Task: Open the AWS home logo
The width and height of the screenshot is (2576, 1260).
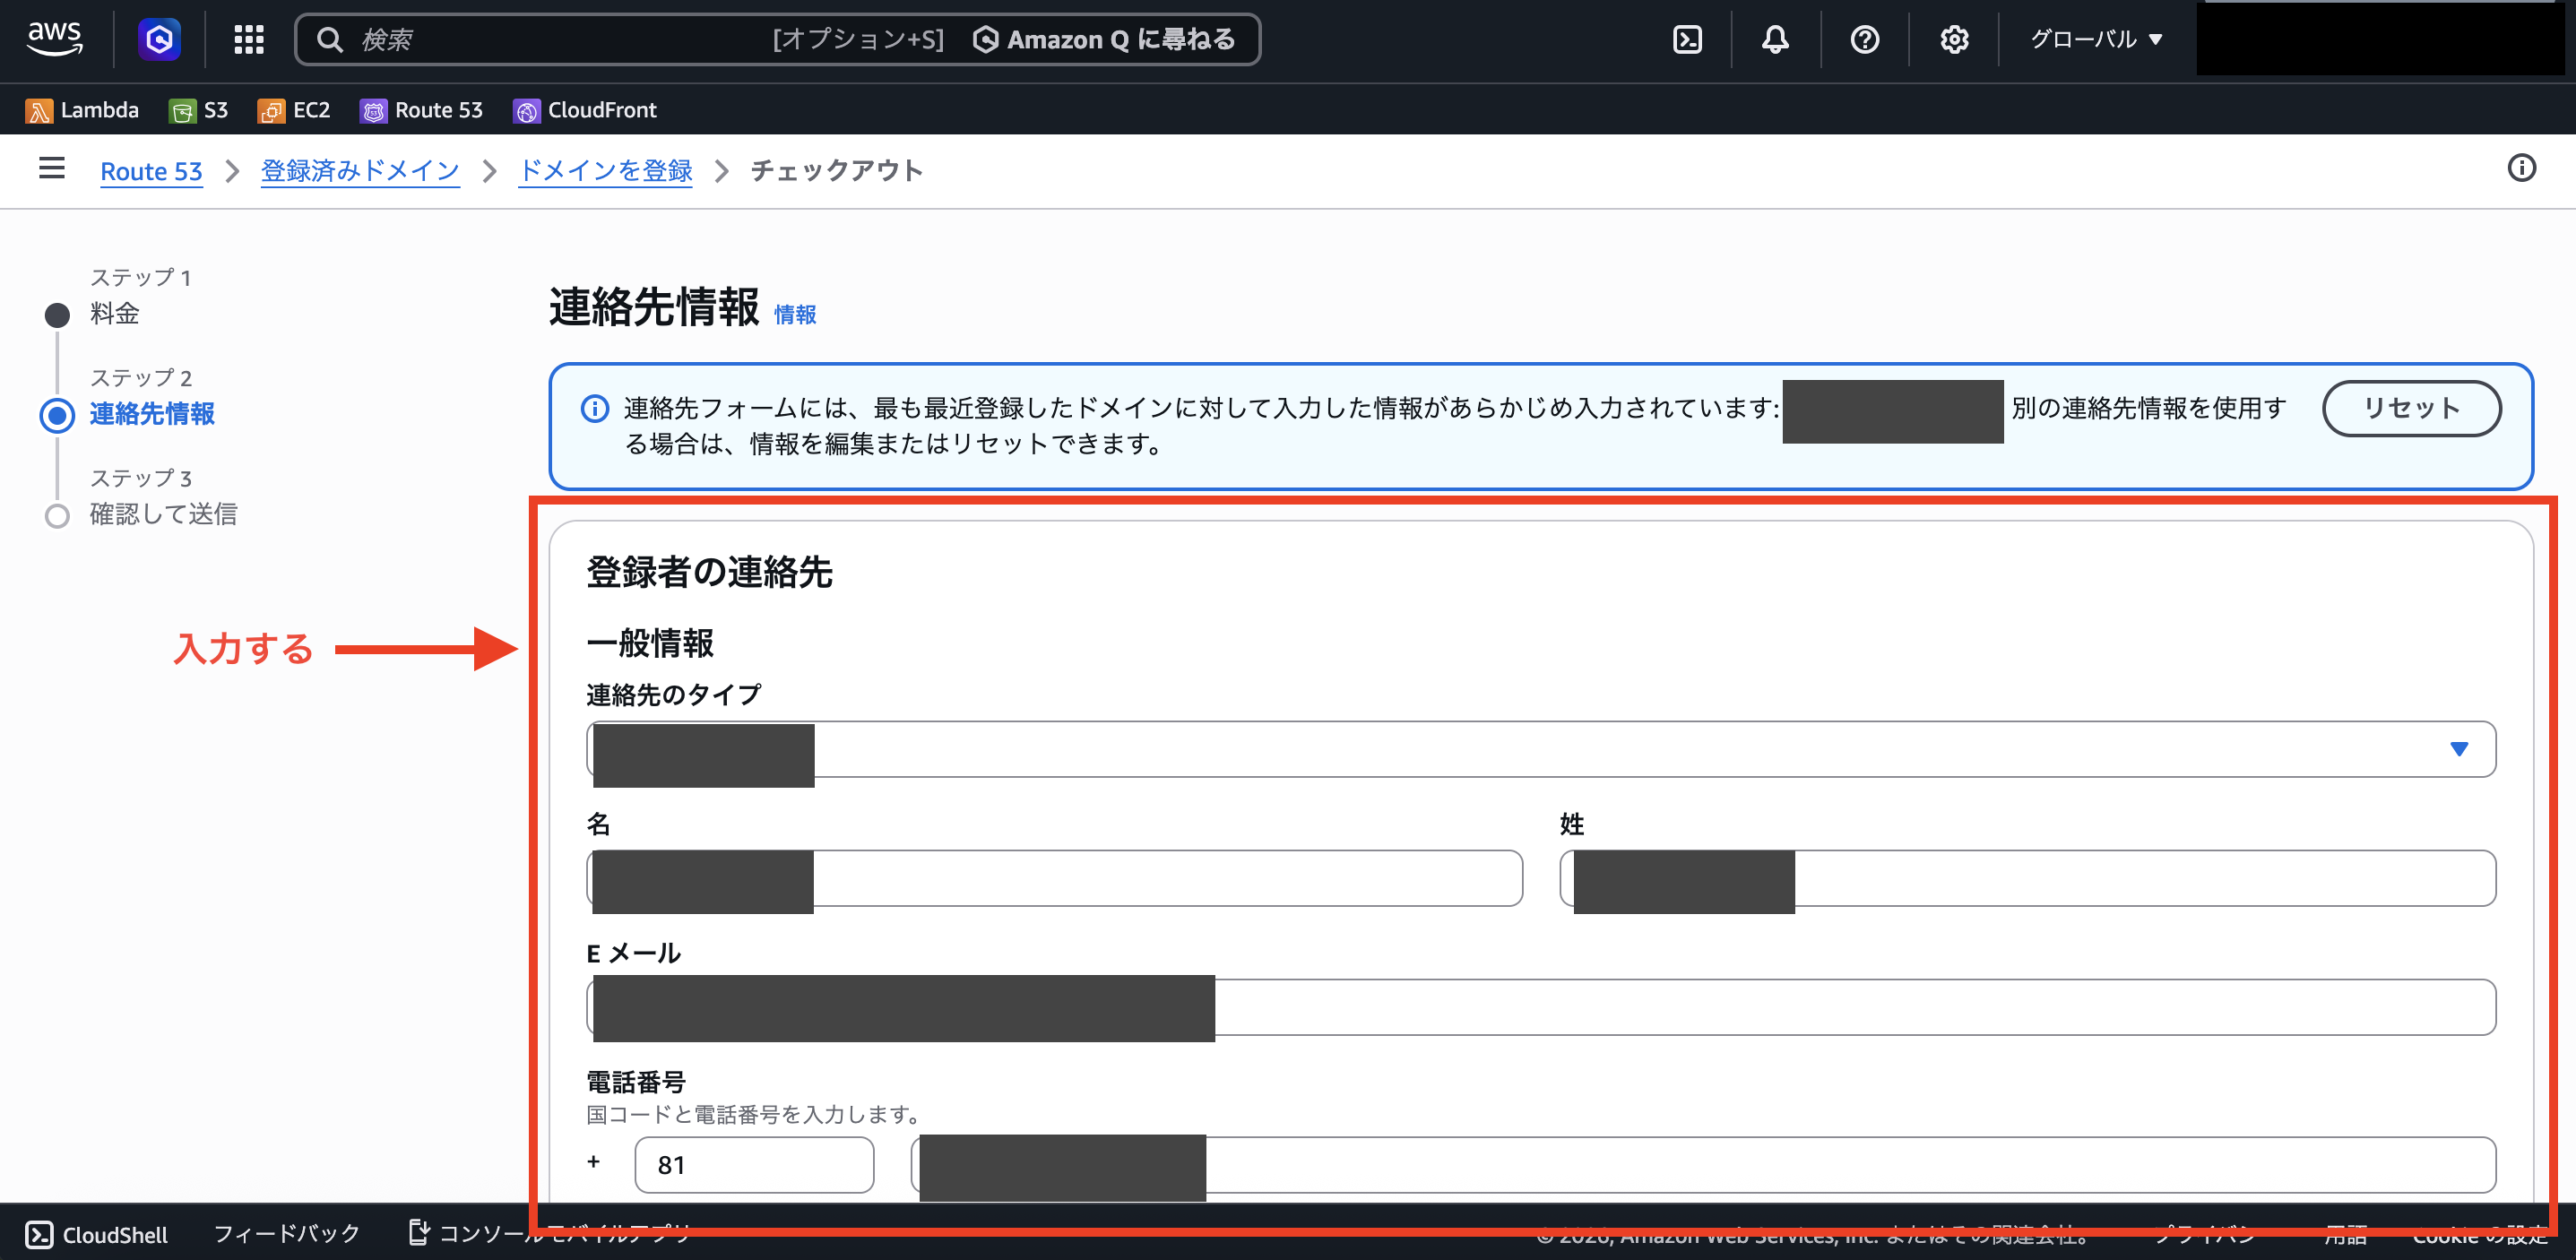Action: pyautogui.click(x=55, y=39)
